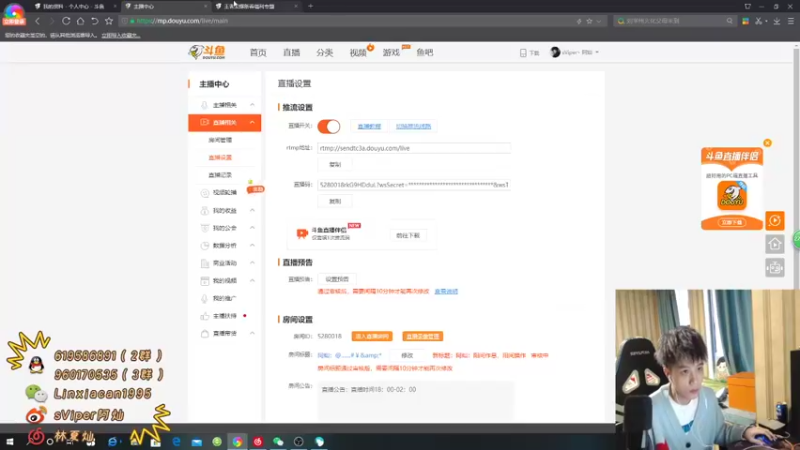Click the money bag icon beside 我的收益
The height and width of the screenshot is (450, 800).
point(205,211)
